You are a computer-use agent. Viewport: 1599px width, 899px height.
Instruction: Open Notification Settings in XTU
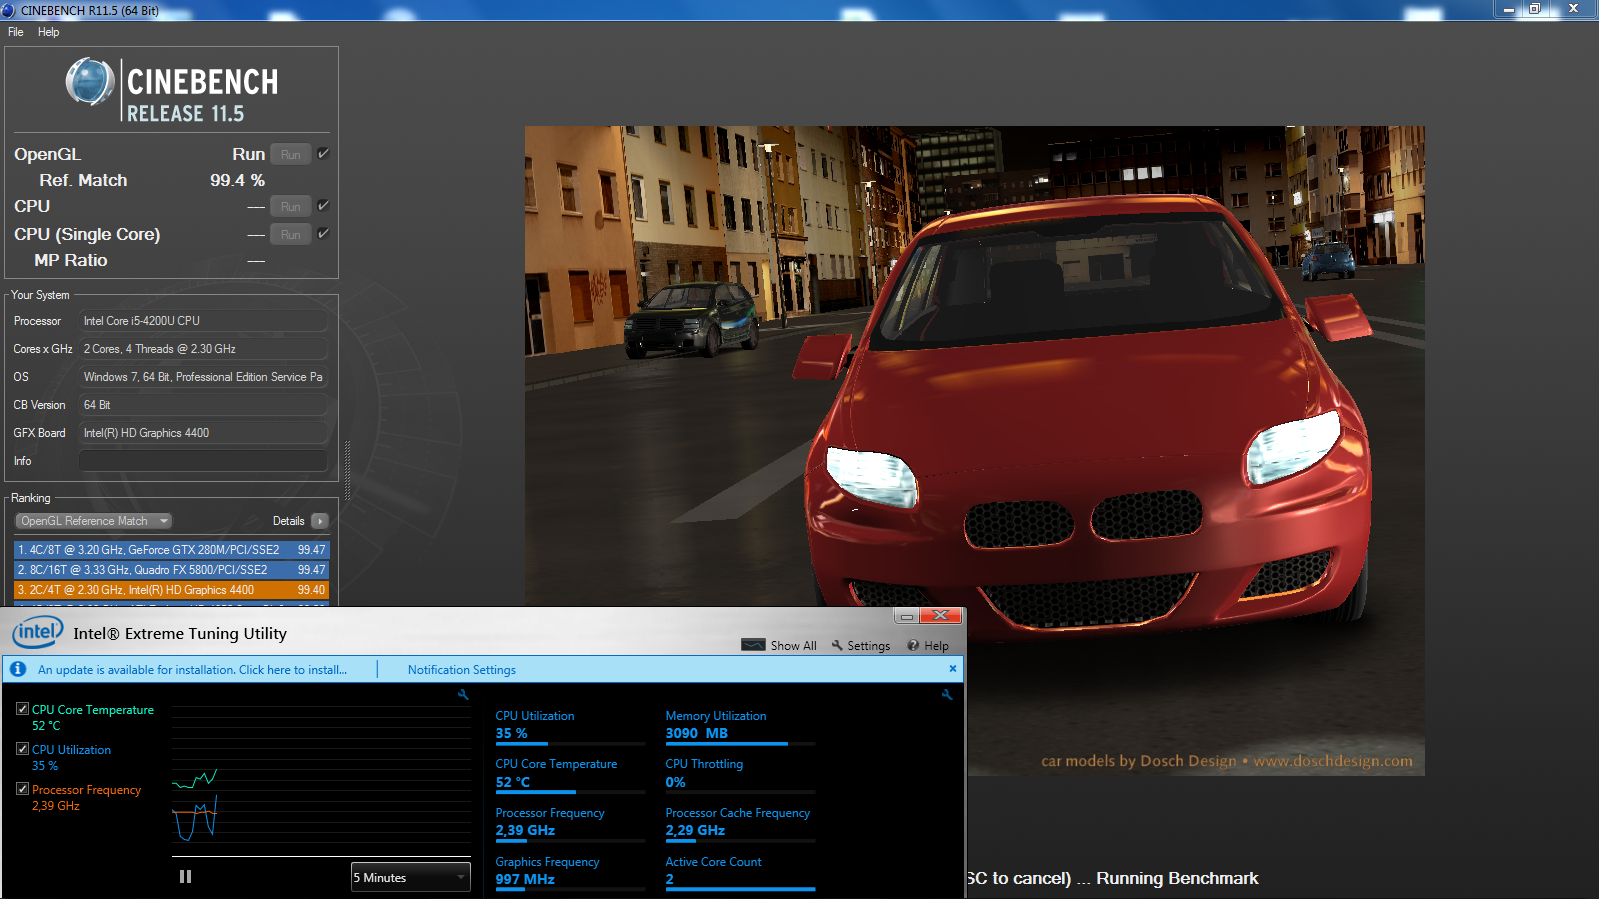(462, 670)
